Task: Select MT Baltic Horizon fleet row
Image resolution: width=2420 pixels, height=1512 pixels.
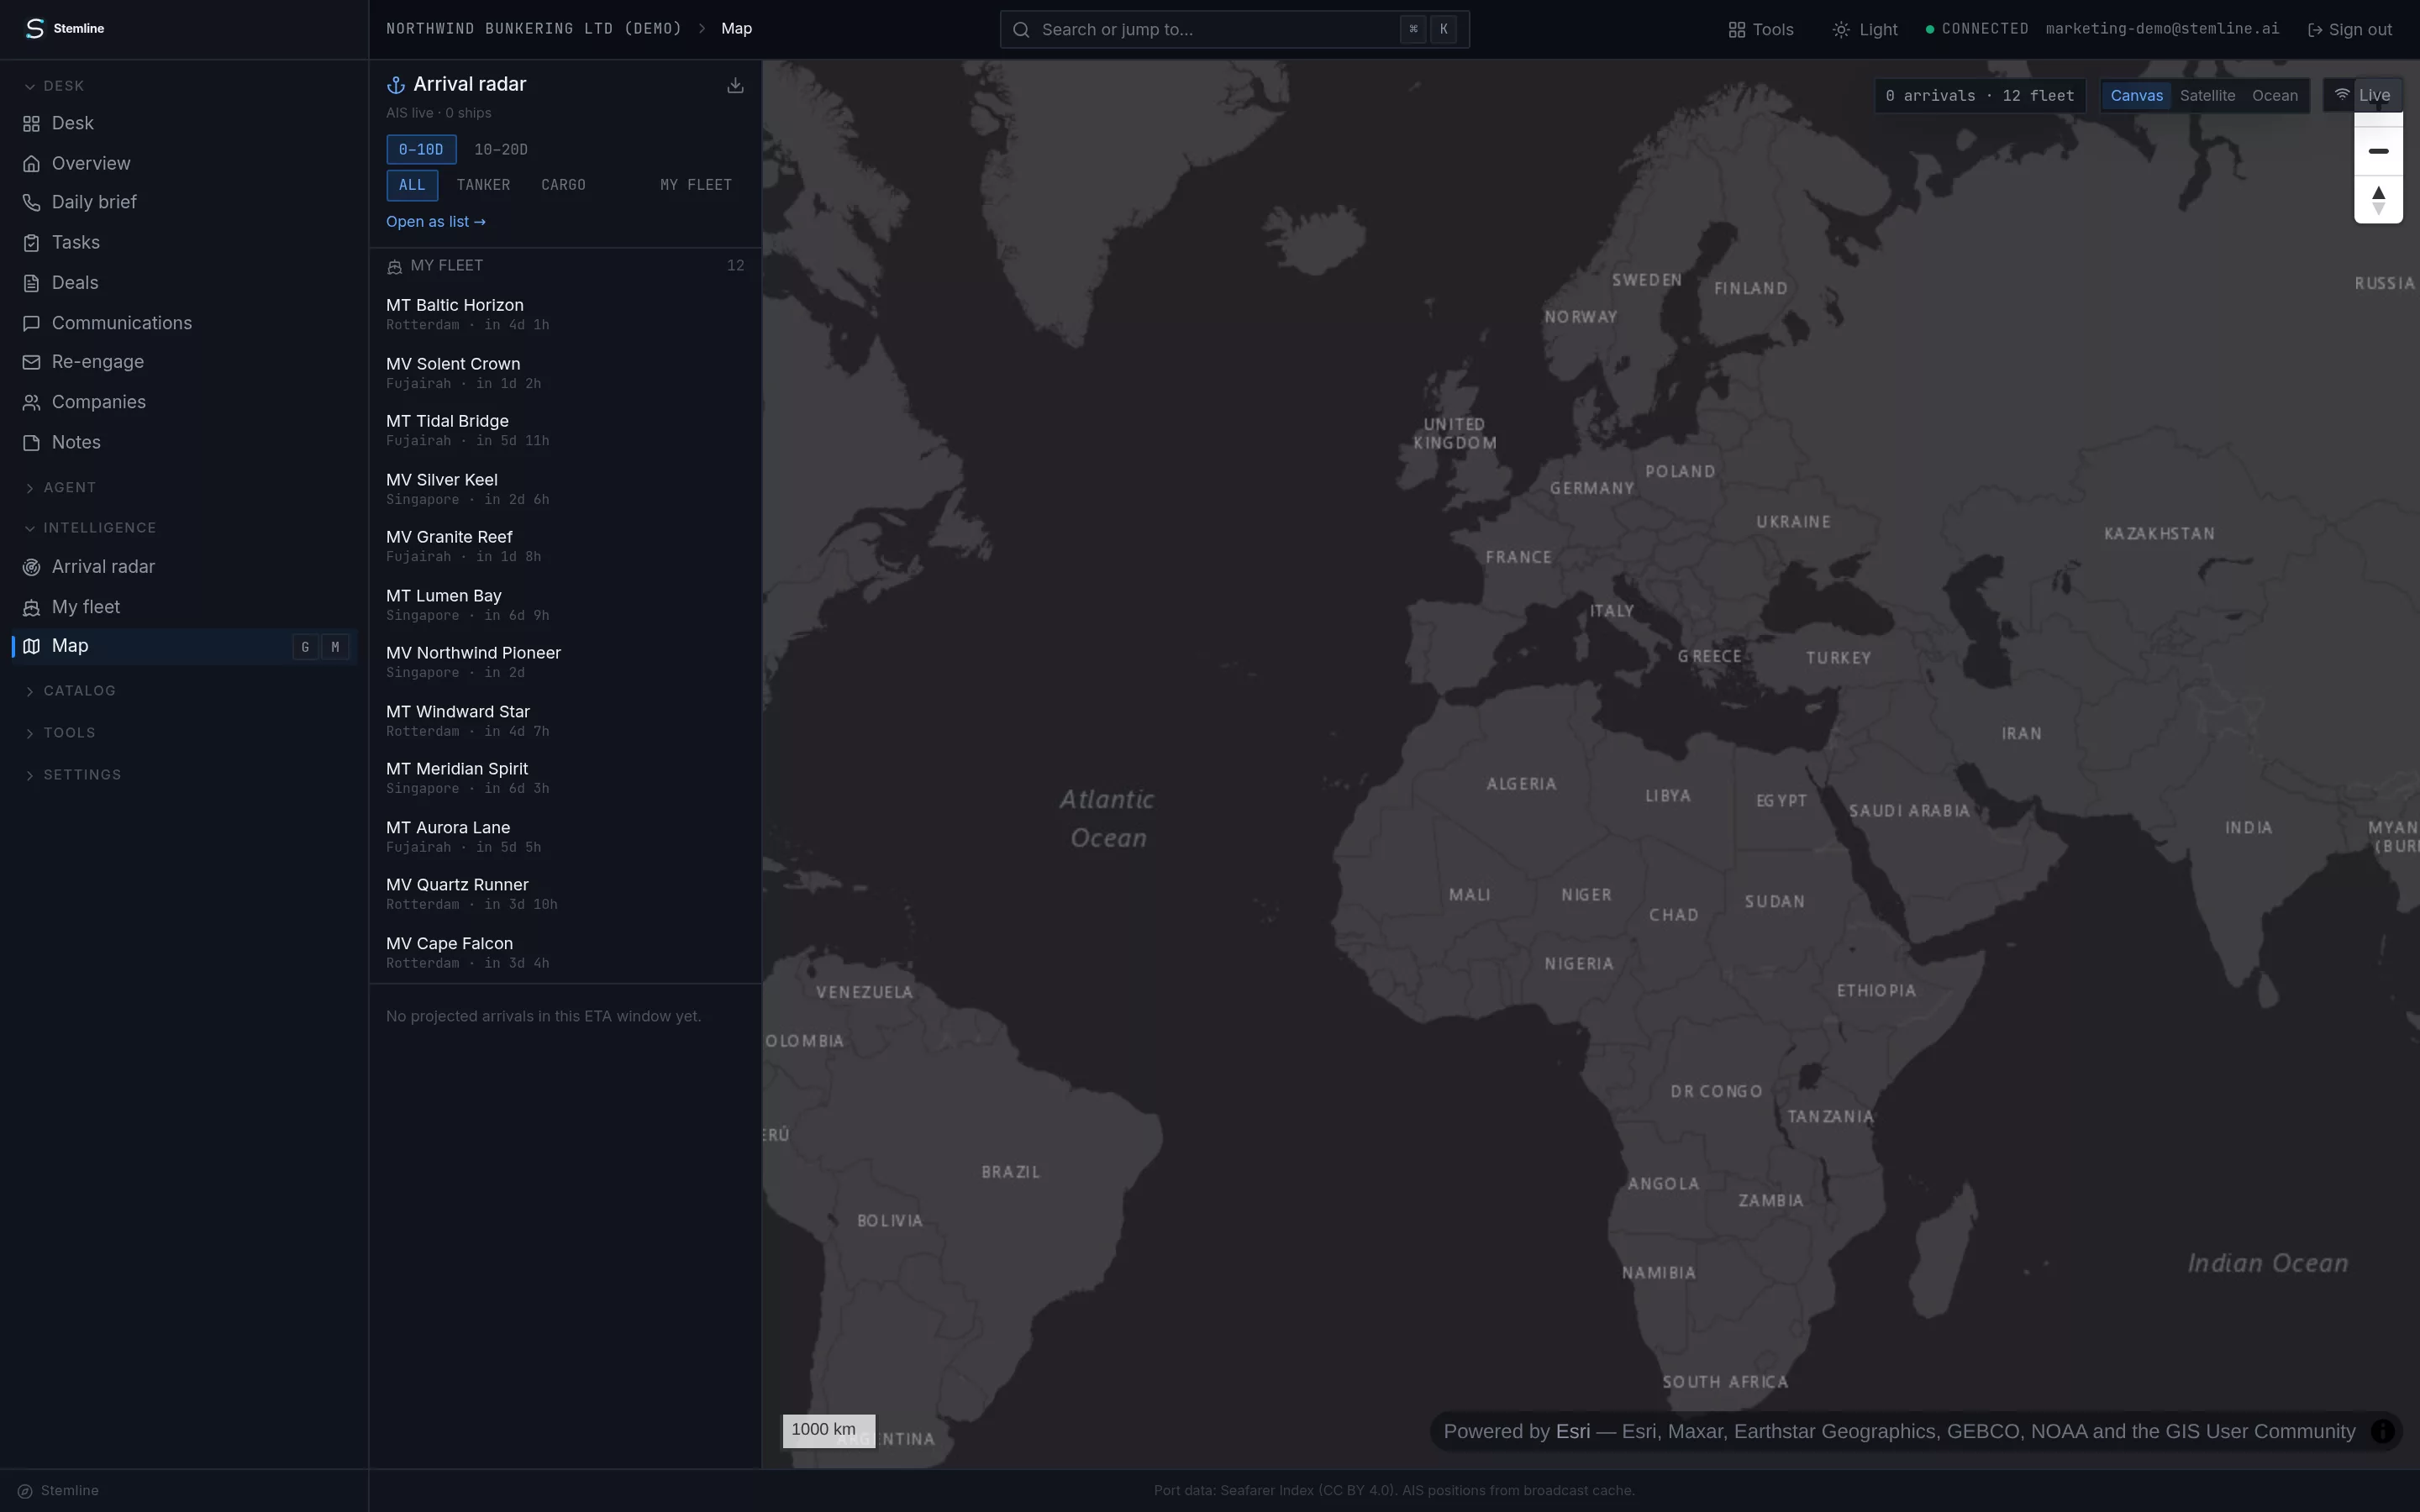Action: 565,314
